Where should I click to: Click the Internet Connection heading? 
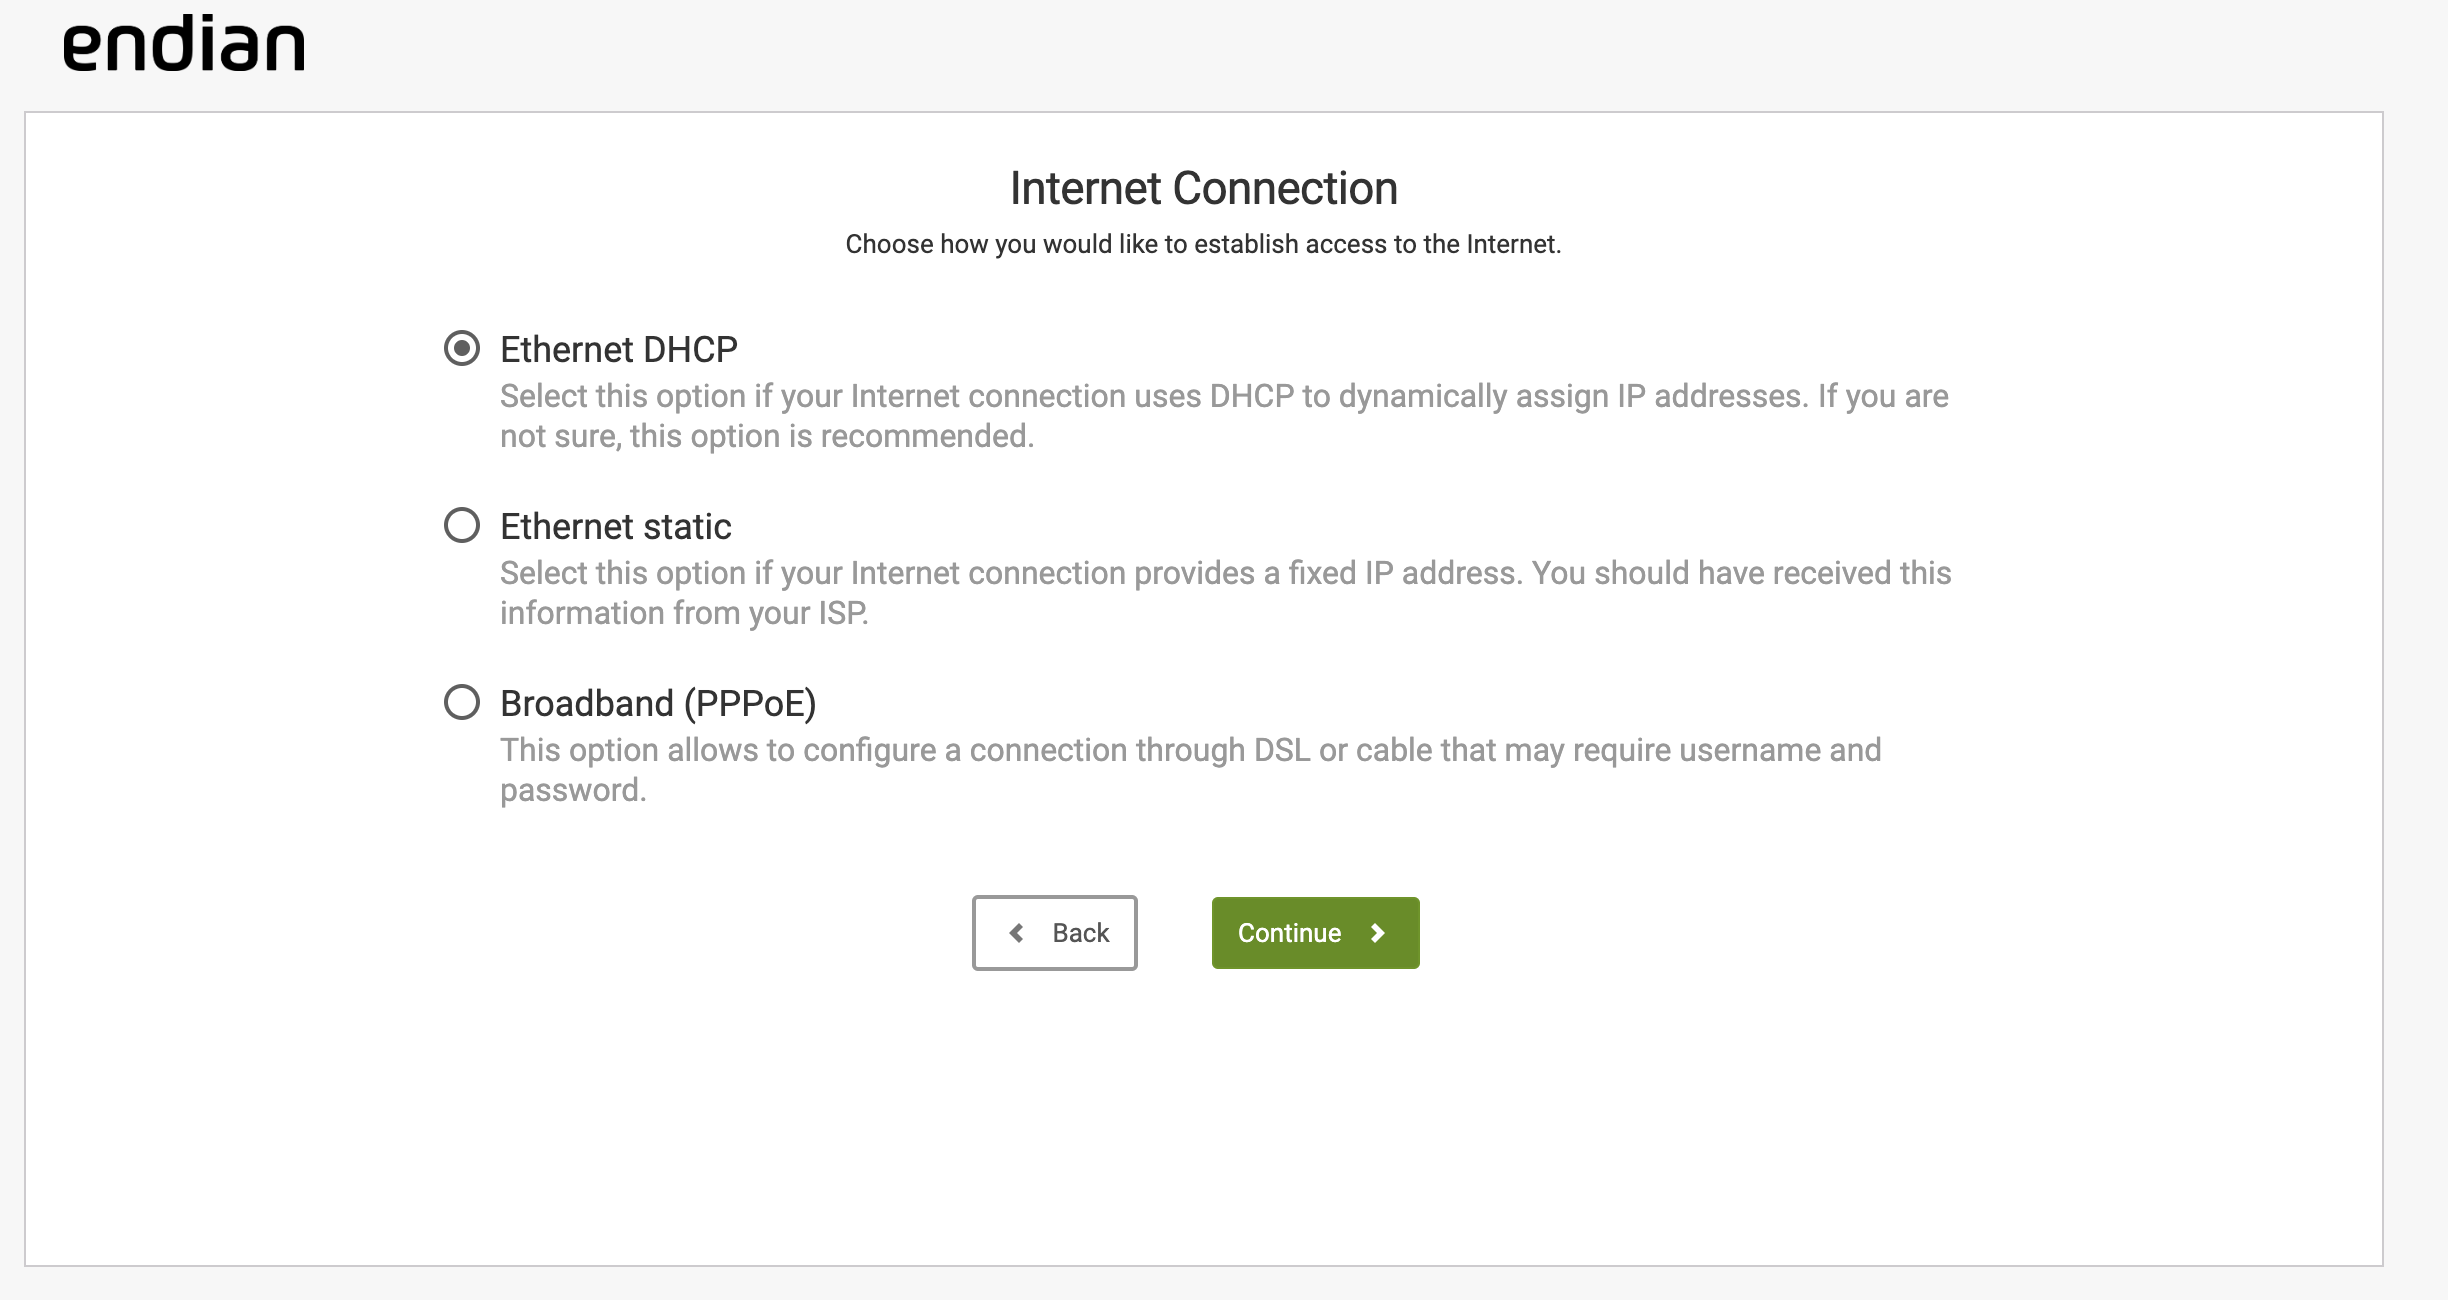coord(1203,188)
